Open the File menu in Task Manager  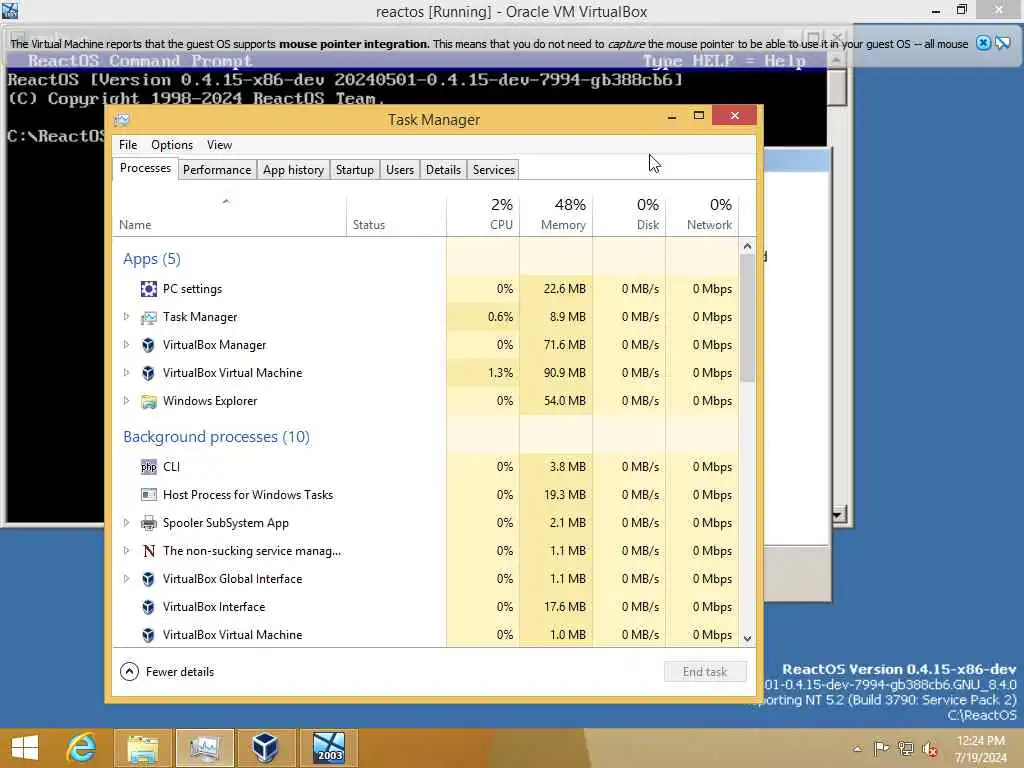(128, 145)
